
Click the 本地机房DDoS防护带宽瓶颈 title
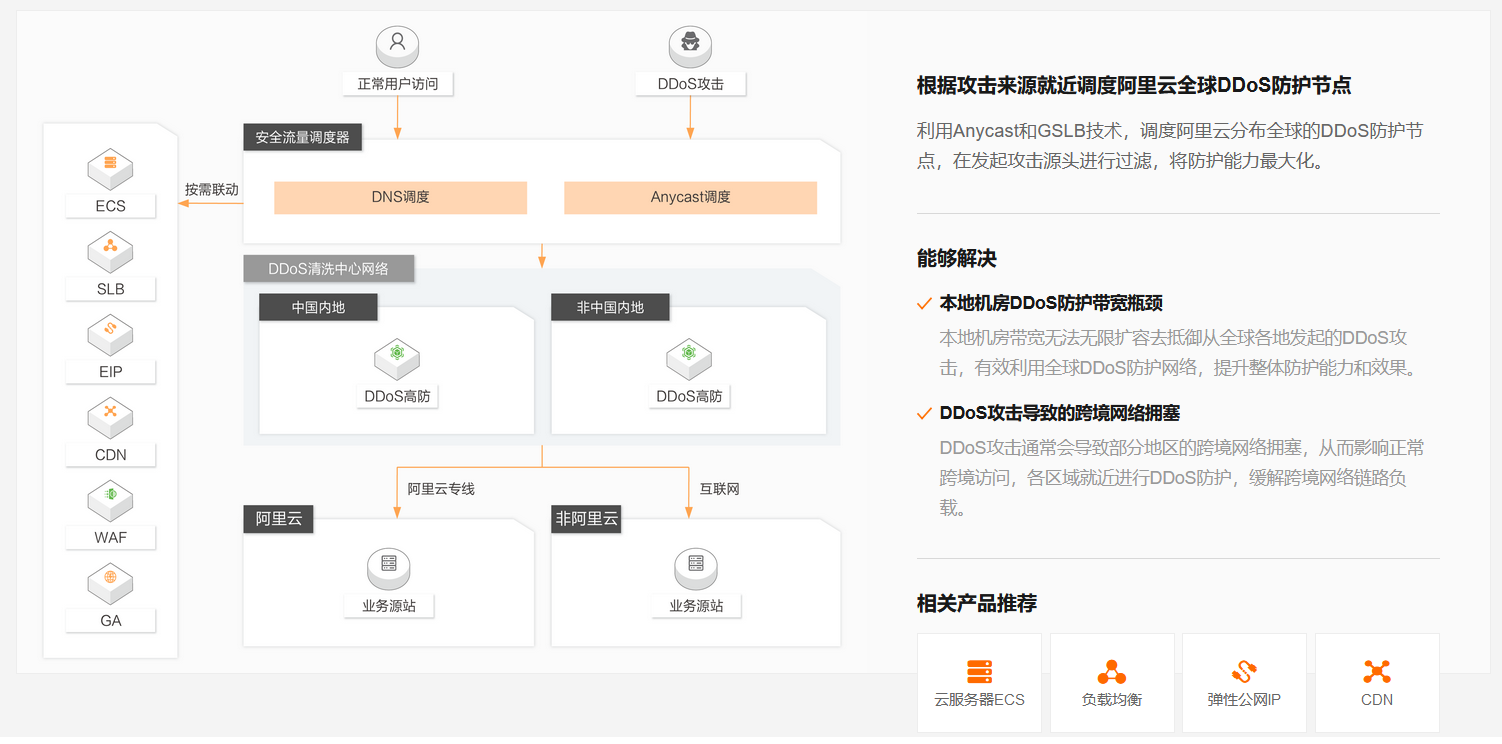[1051, 303]
